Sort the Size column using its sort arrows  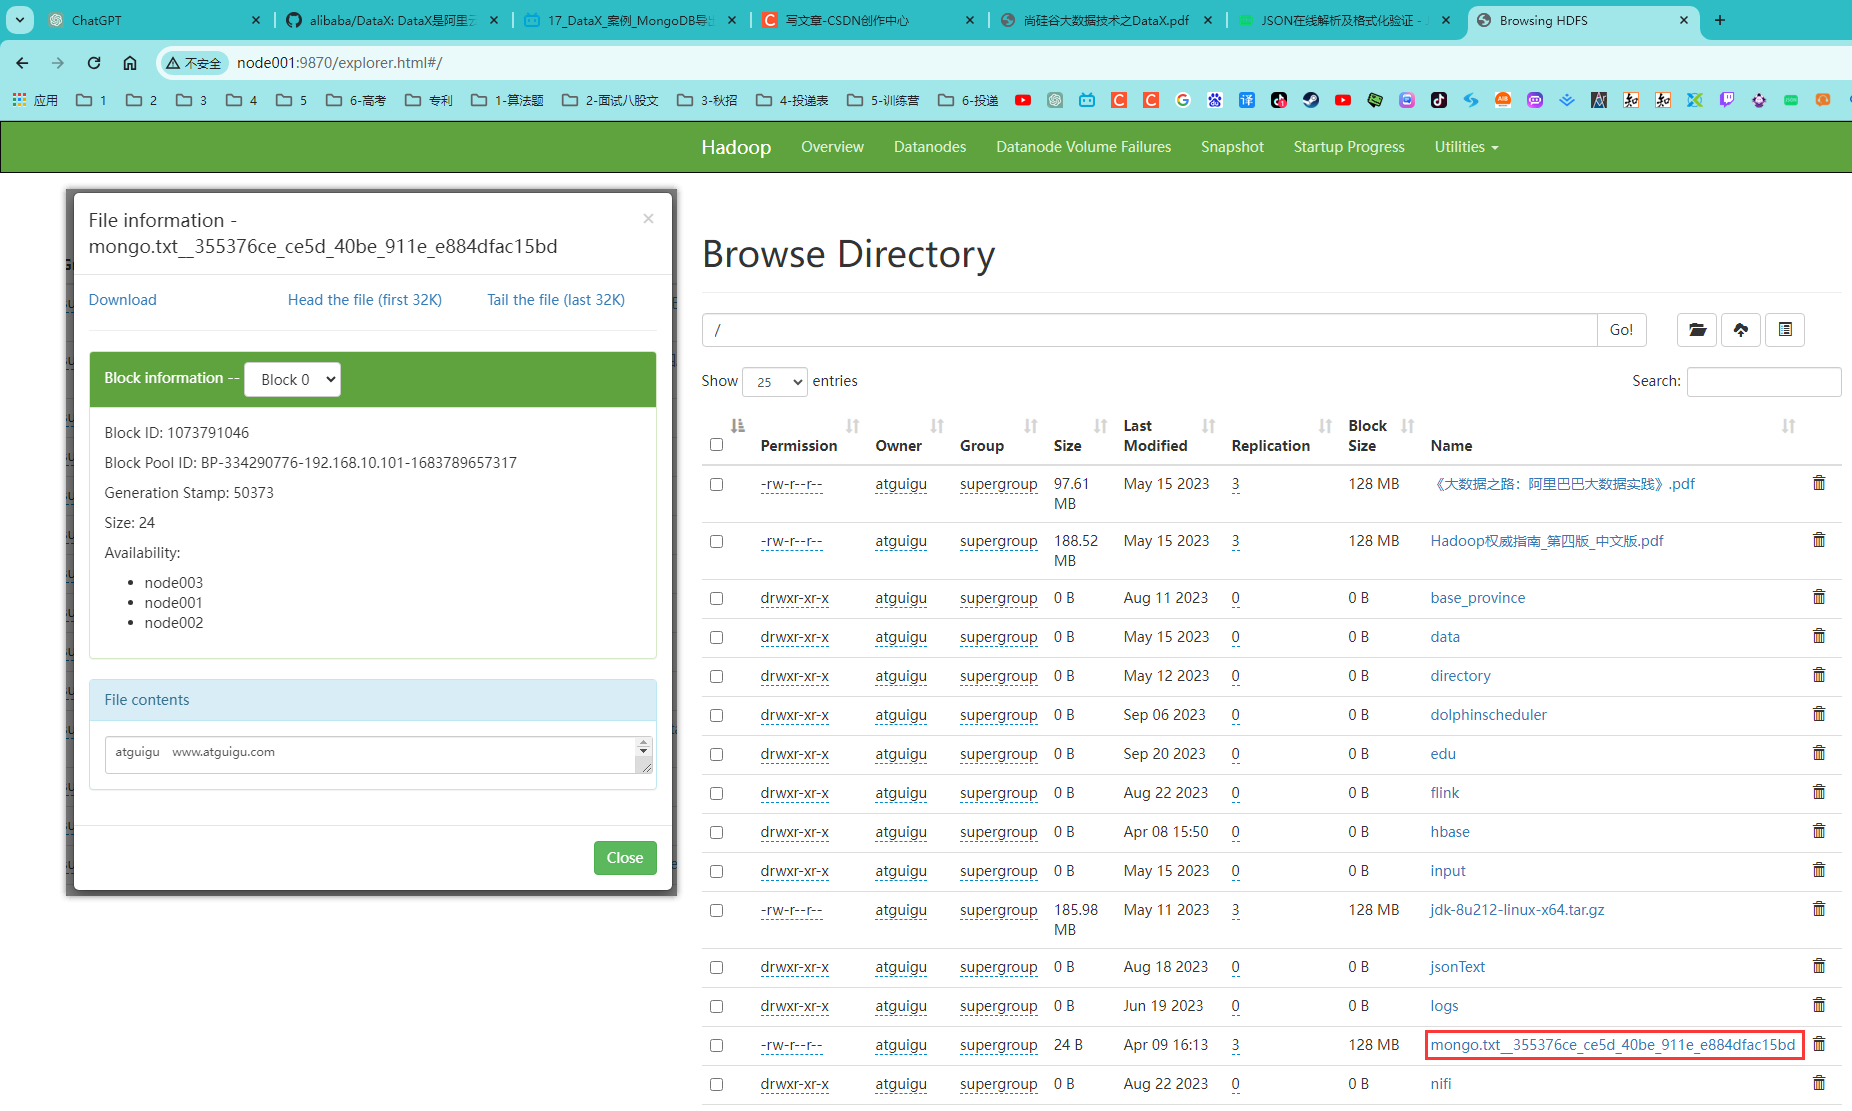pos(1100,424)
